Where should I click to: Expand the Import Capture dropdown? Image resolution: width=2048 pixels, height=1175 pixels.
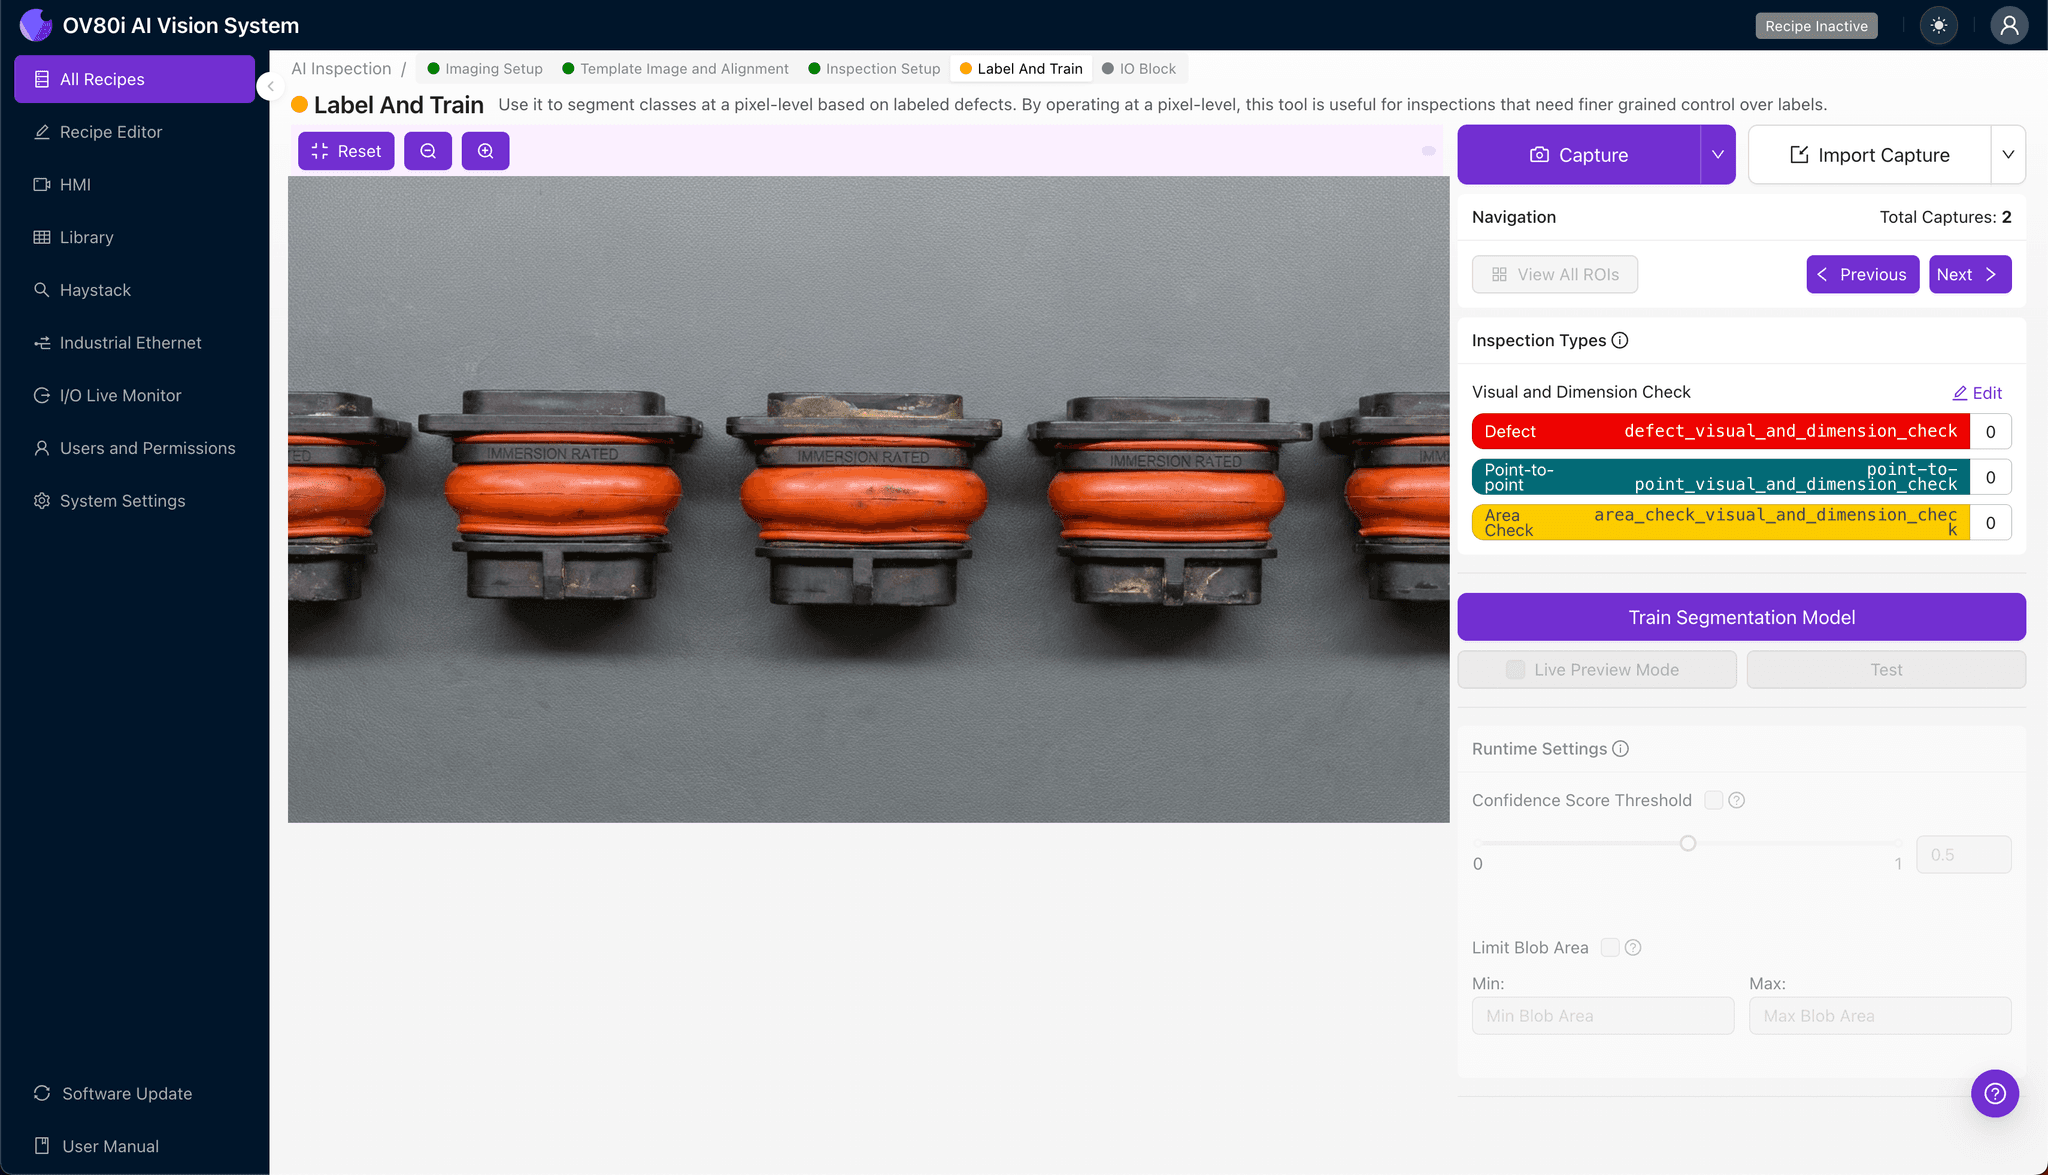[2010, 154]
